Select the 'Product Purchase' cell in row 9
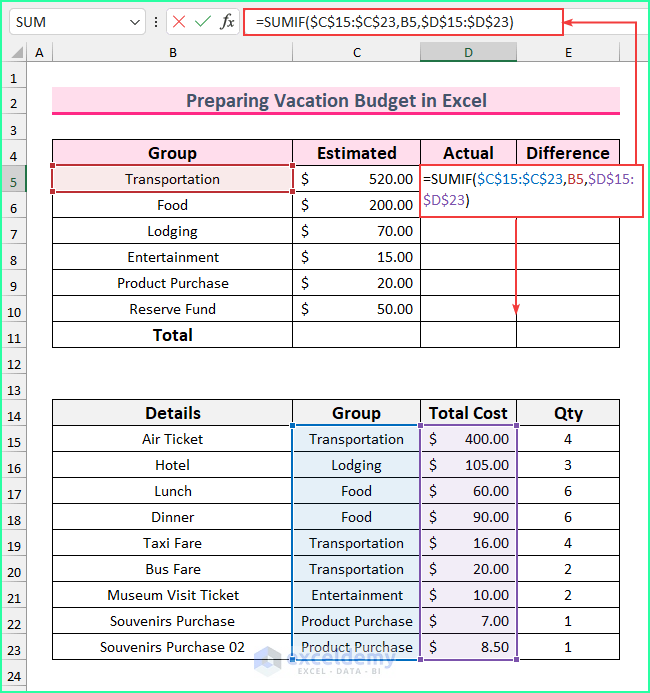The height and width of the screenshot is (693, 650). [172, 283]
